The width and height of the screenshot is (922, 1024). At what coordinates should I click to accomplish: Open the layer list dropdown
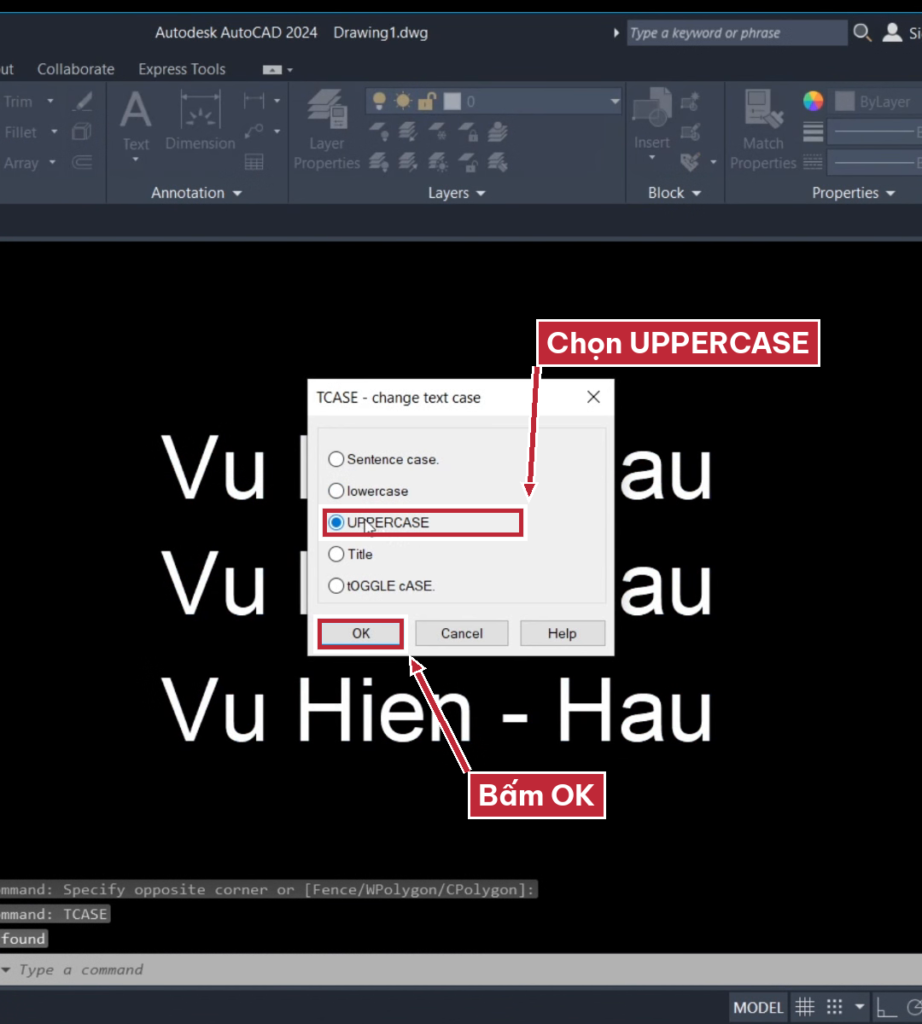click(614, 101)
